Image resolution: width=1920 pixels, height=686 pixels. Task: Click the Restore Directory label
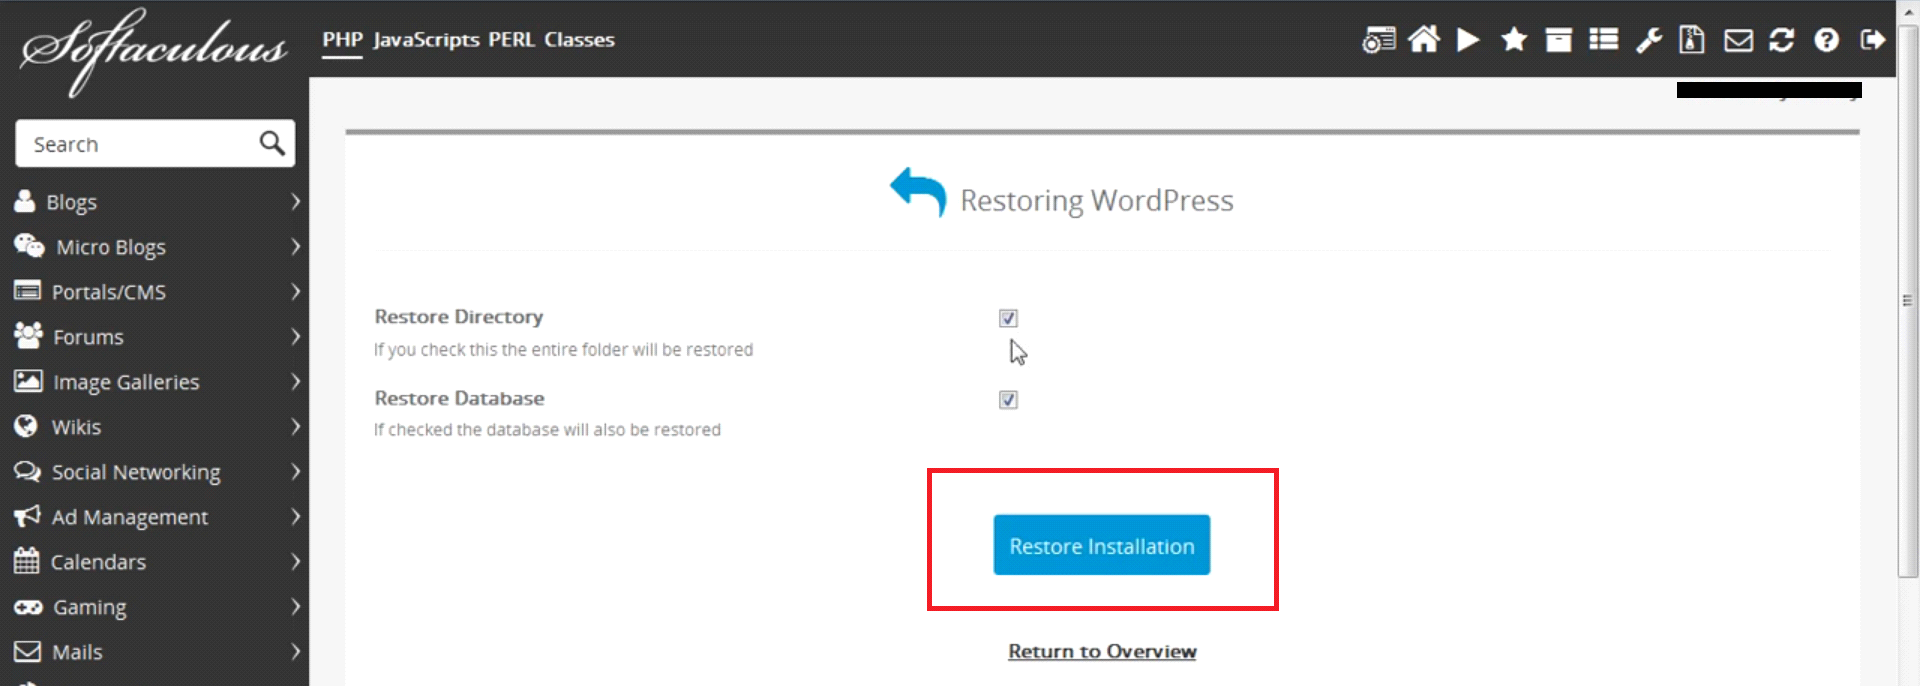[459, 317]
